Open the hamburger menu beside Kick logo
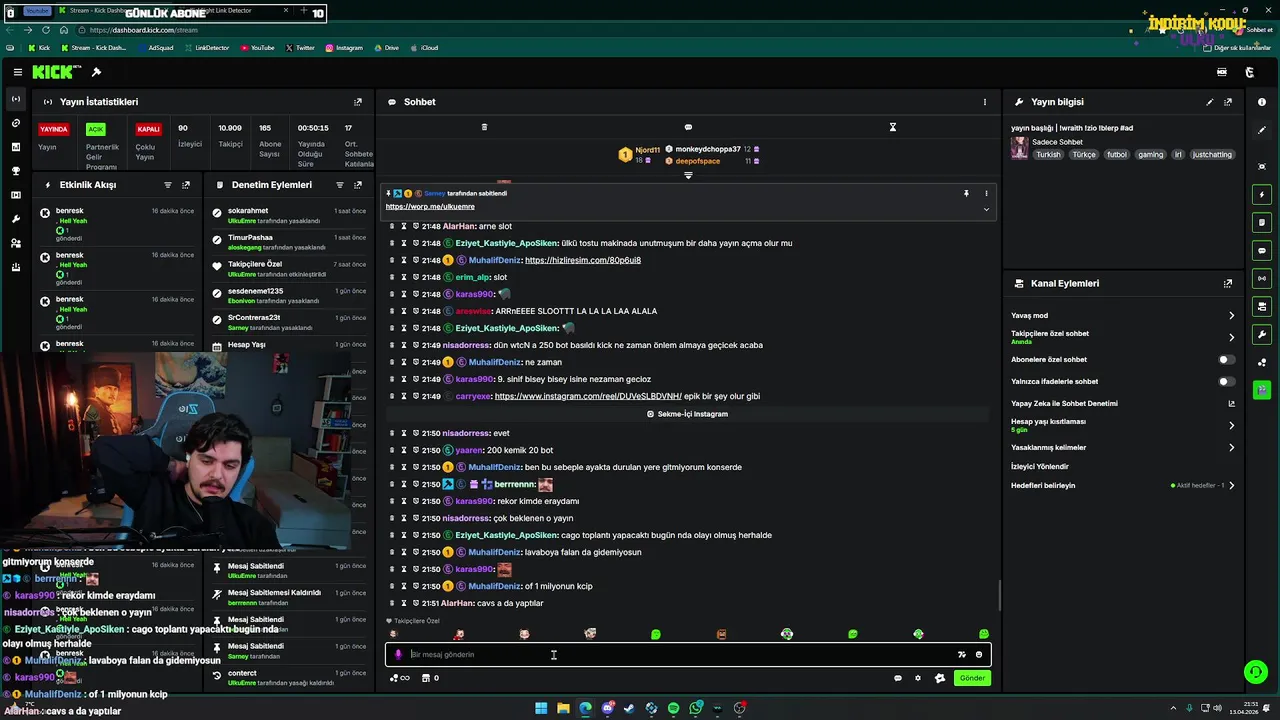 pos(18,72)
